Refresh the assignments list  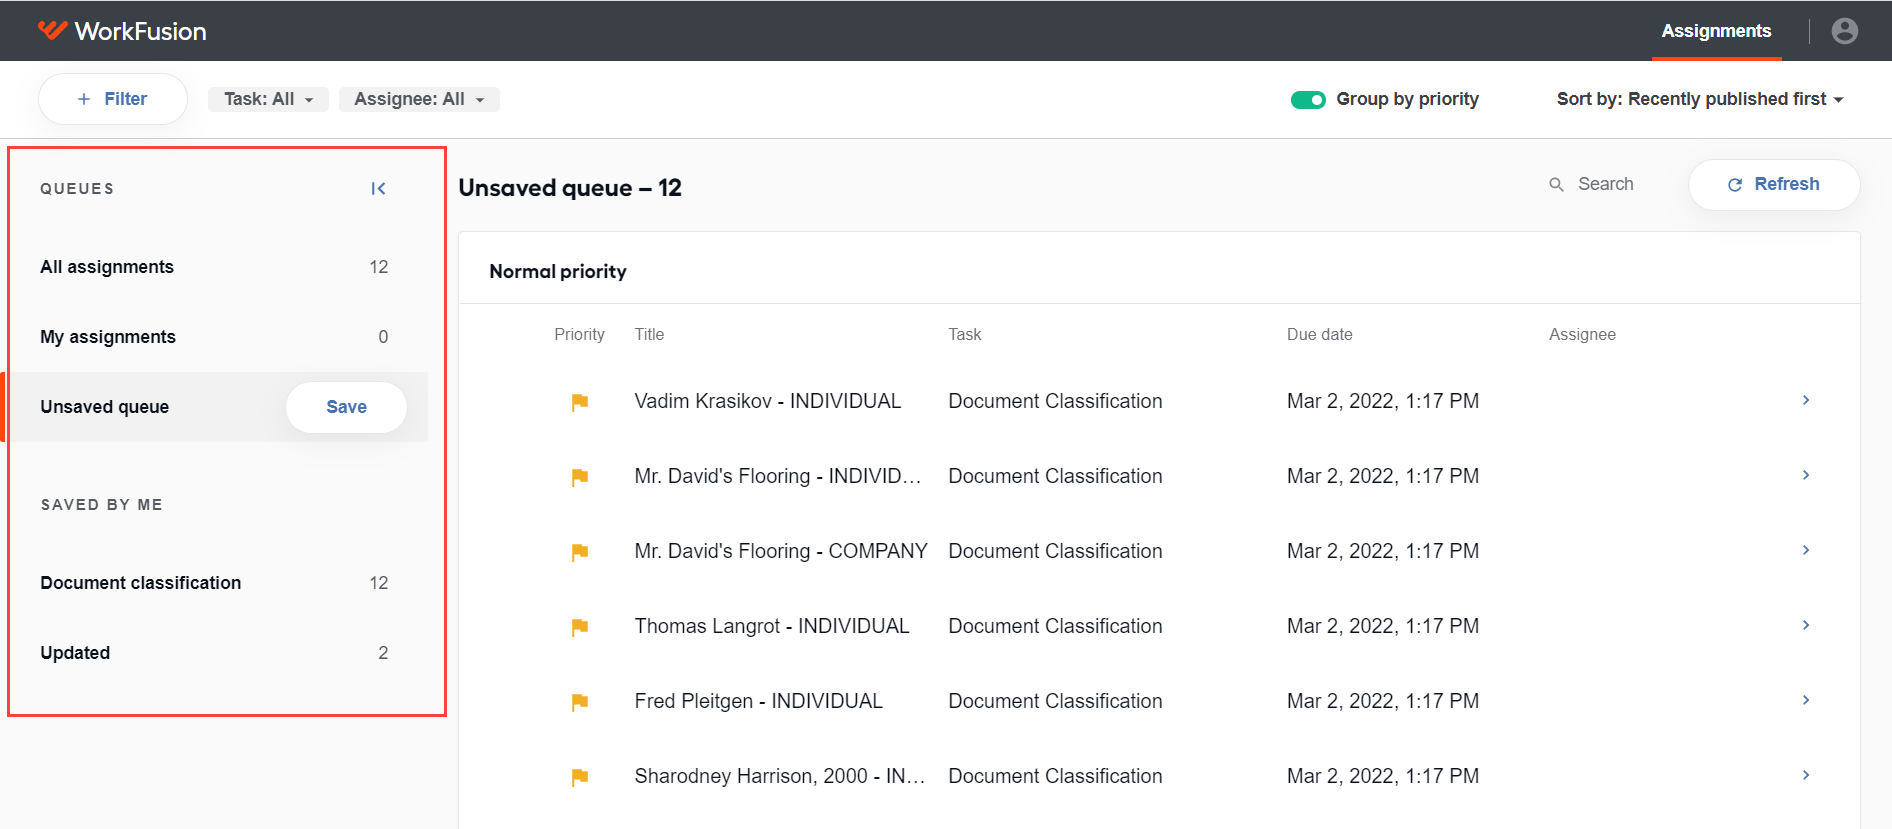[1774, 184]
